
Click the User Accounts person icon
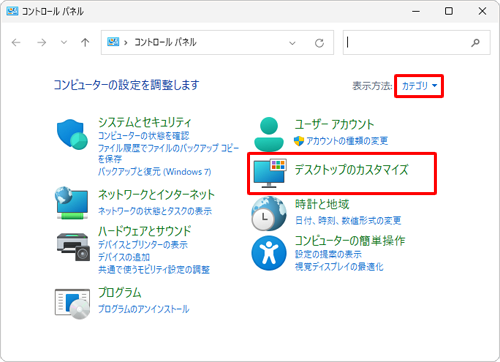click(269, 134)
